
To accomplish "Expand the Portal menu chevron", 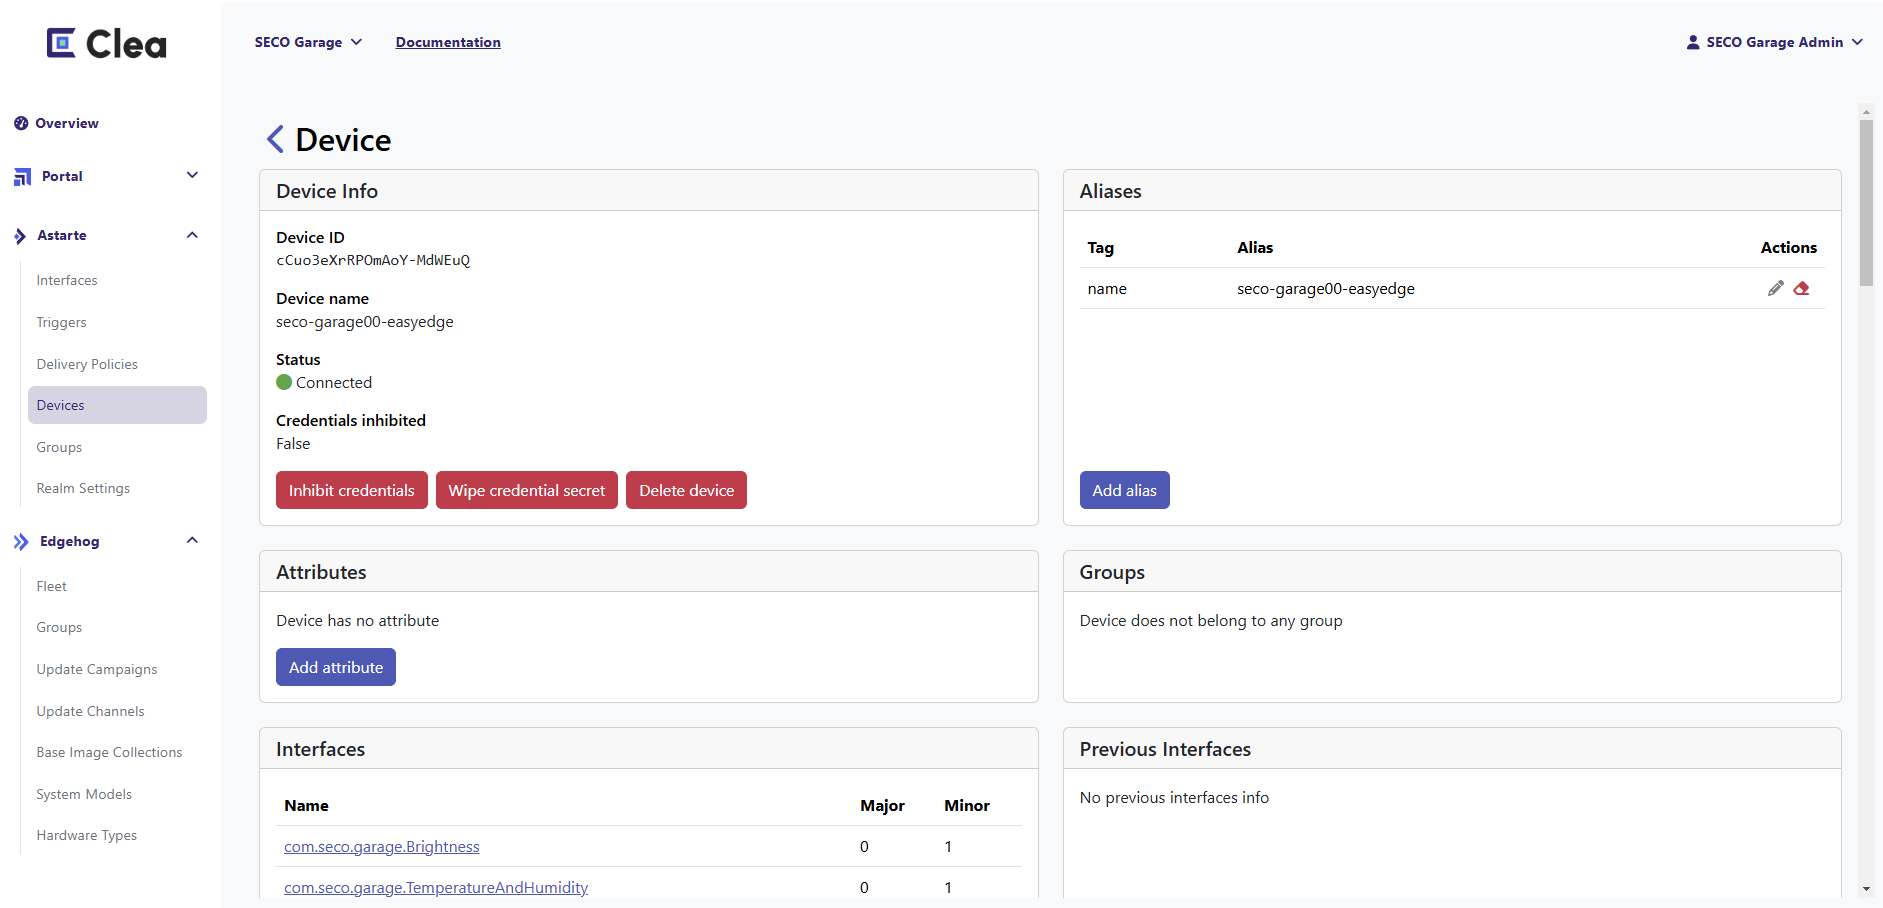I will point(192,176).
